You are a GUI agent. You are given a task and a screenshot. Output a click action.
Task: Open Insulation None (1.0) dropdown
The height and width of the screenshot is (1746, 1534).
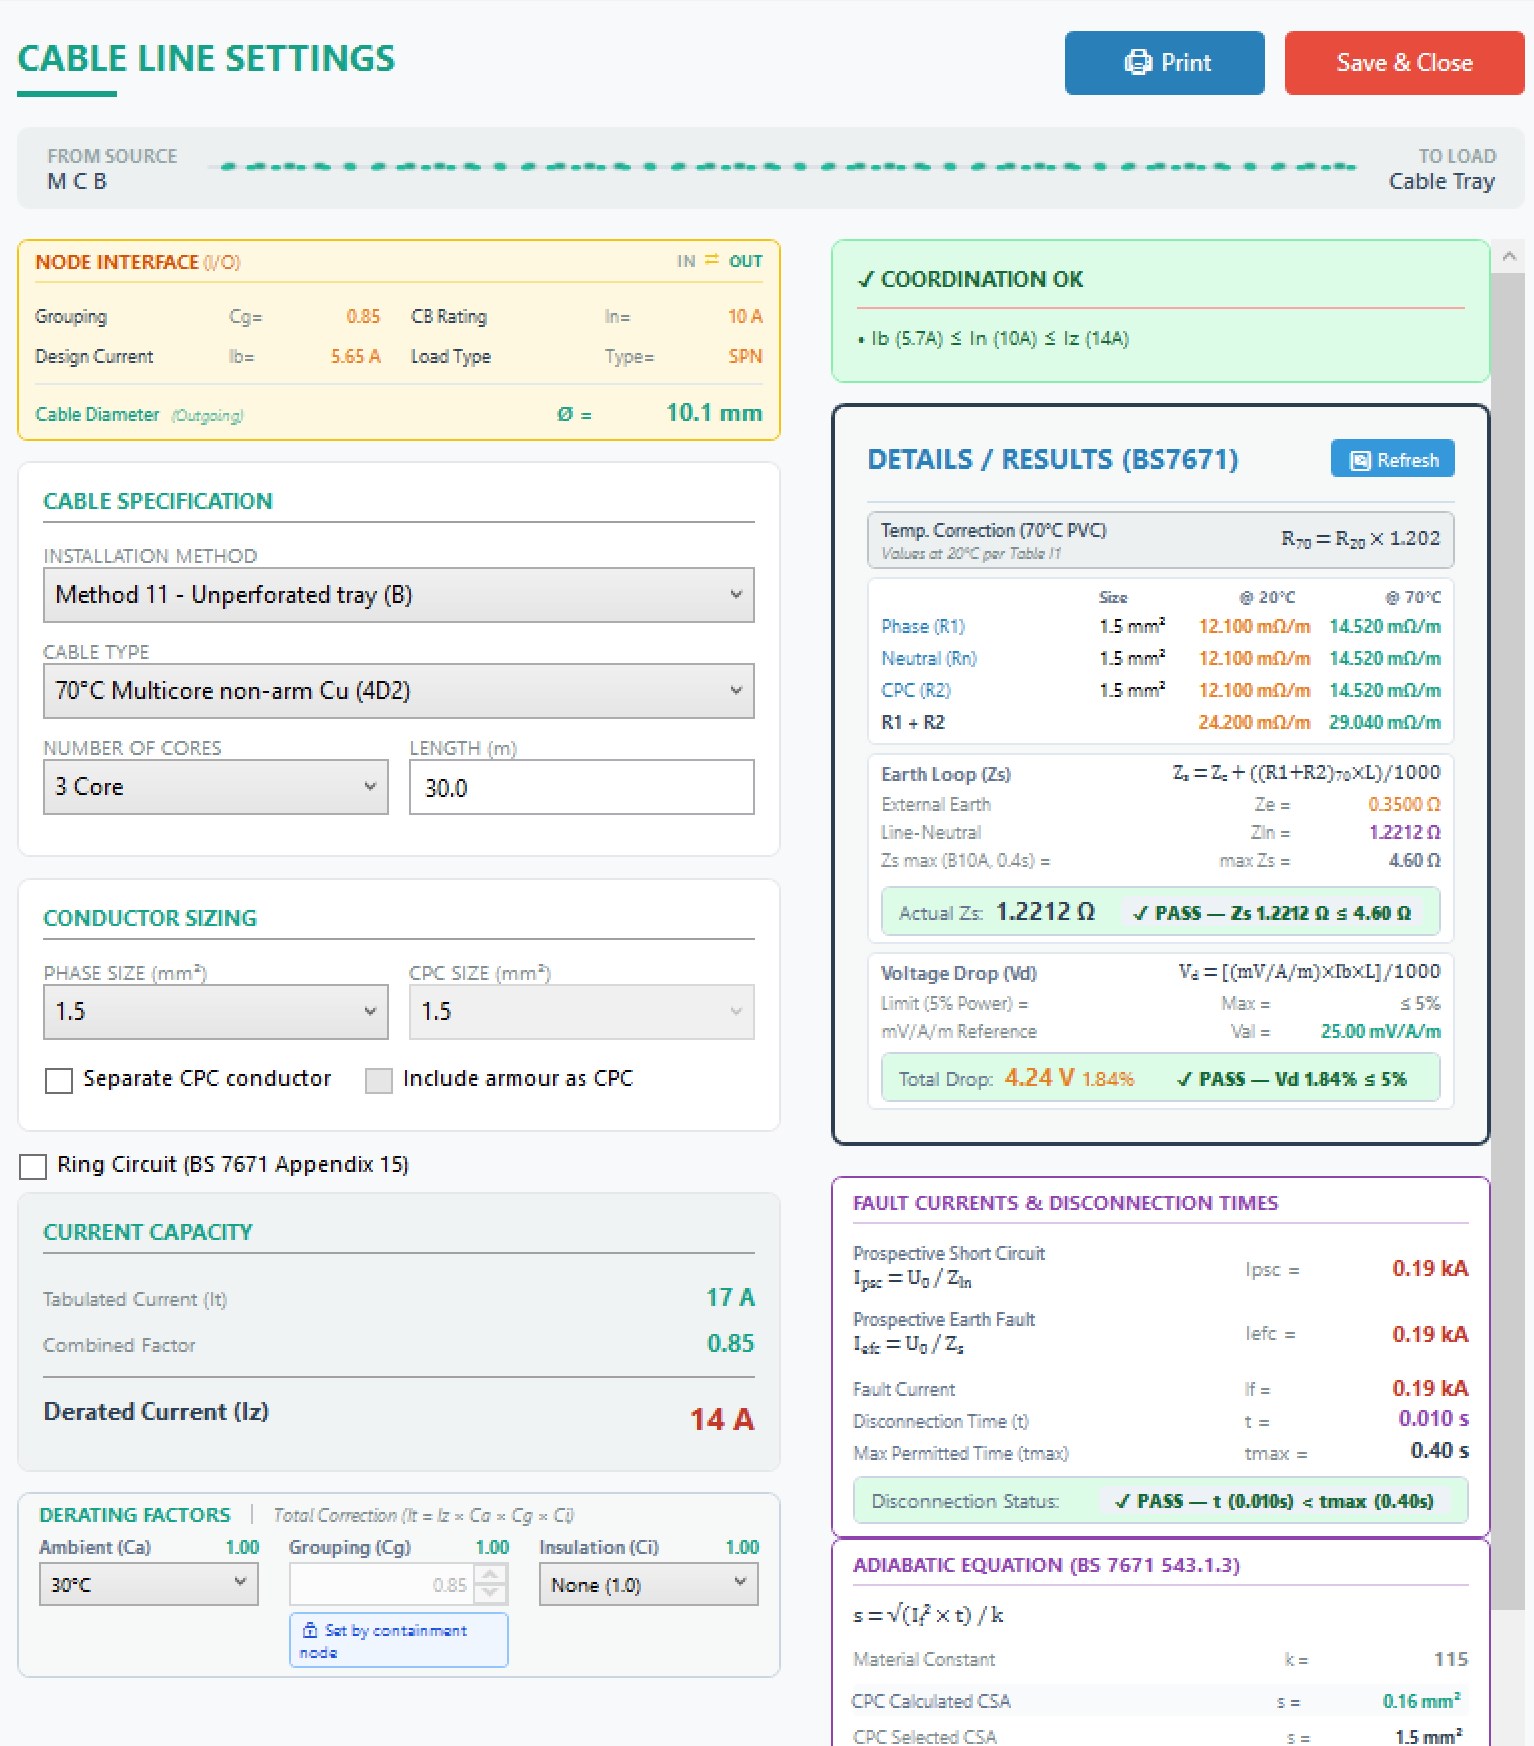coord(648,1584)
